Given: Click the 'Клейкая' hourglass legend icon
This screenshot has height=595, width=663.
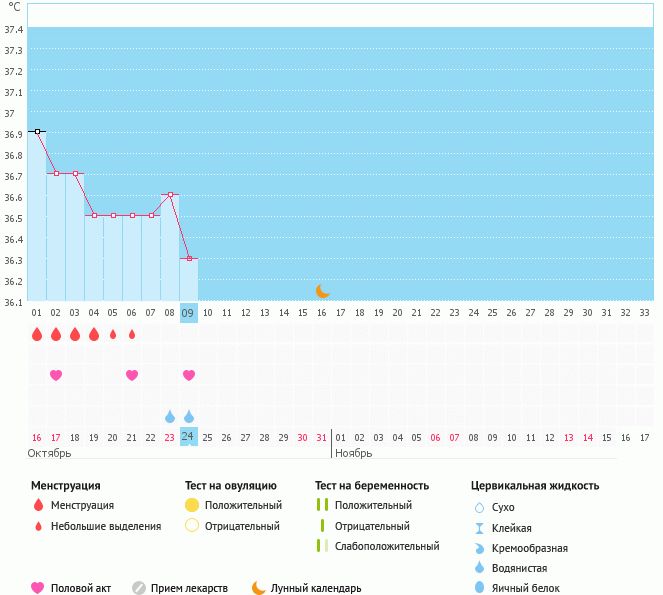Looking at the screenshot, I should [x=479, y=528].
